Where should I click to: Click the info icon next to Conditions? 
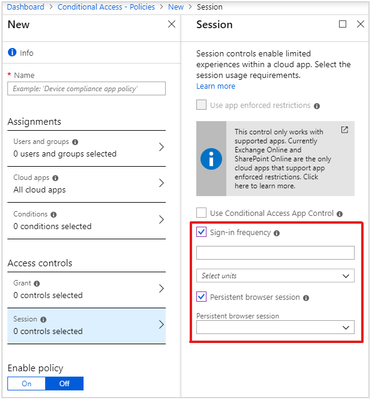pyautogui.click(x=53, y=214)
